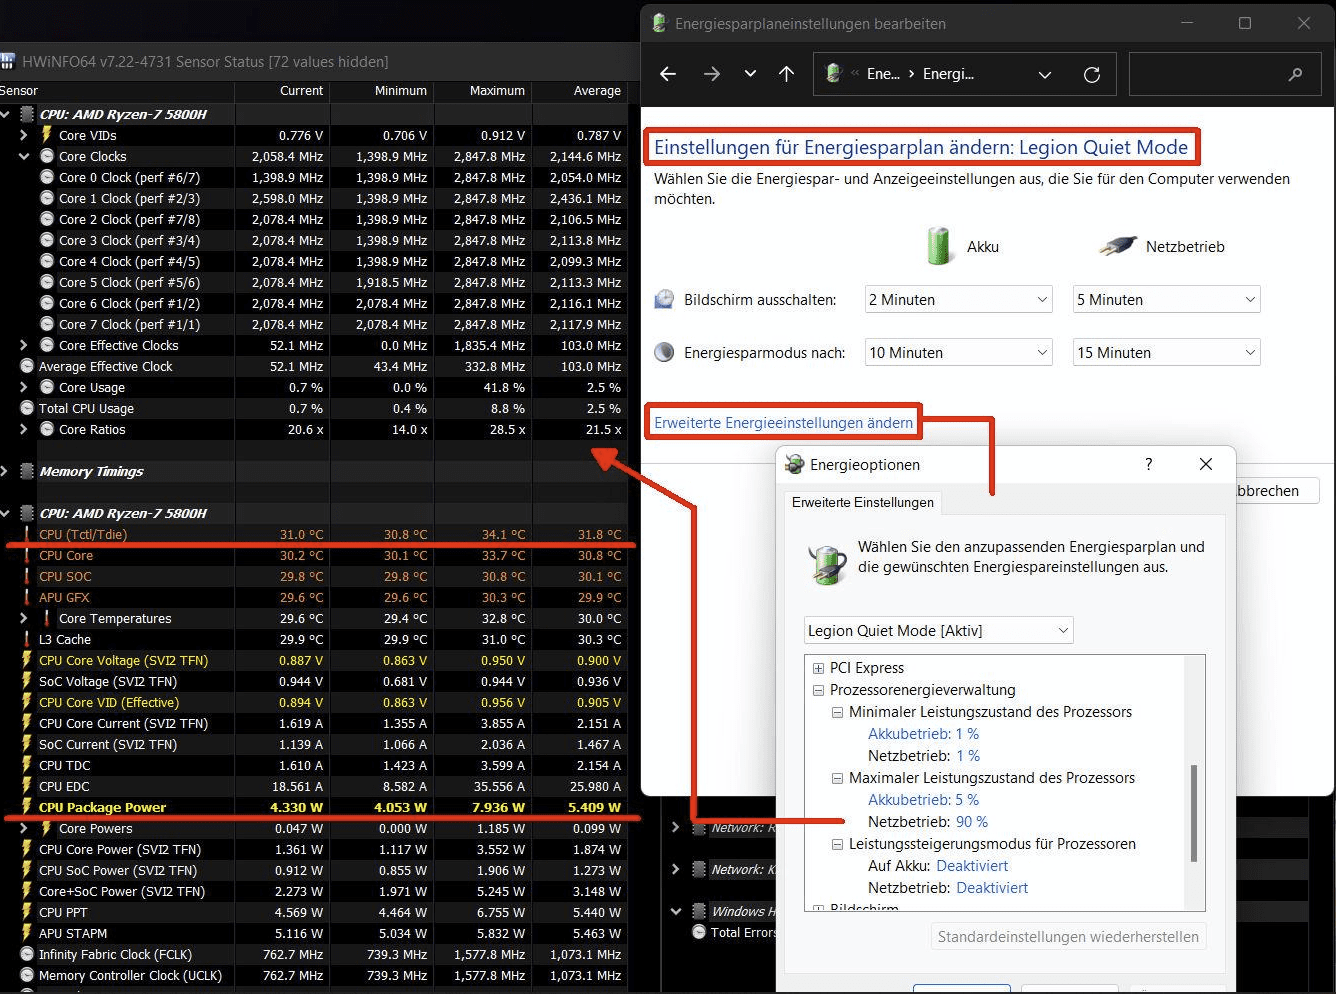The width and height of the screenshot is (1336, 994).
Task: Select the Erweiterte Einstellungen tab
Action: point(862,502)
